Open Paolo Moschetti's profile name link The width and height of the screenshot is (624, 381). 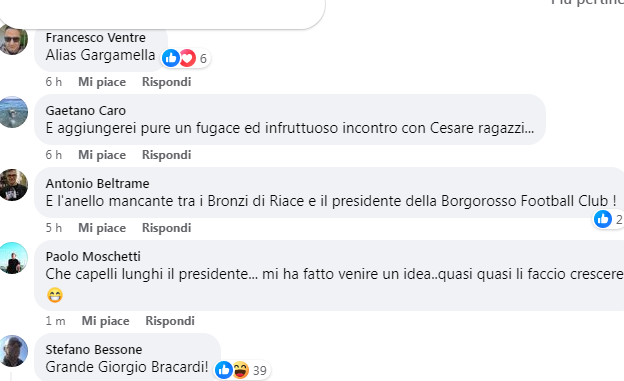(x=93, y=256)
